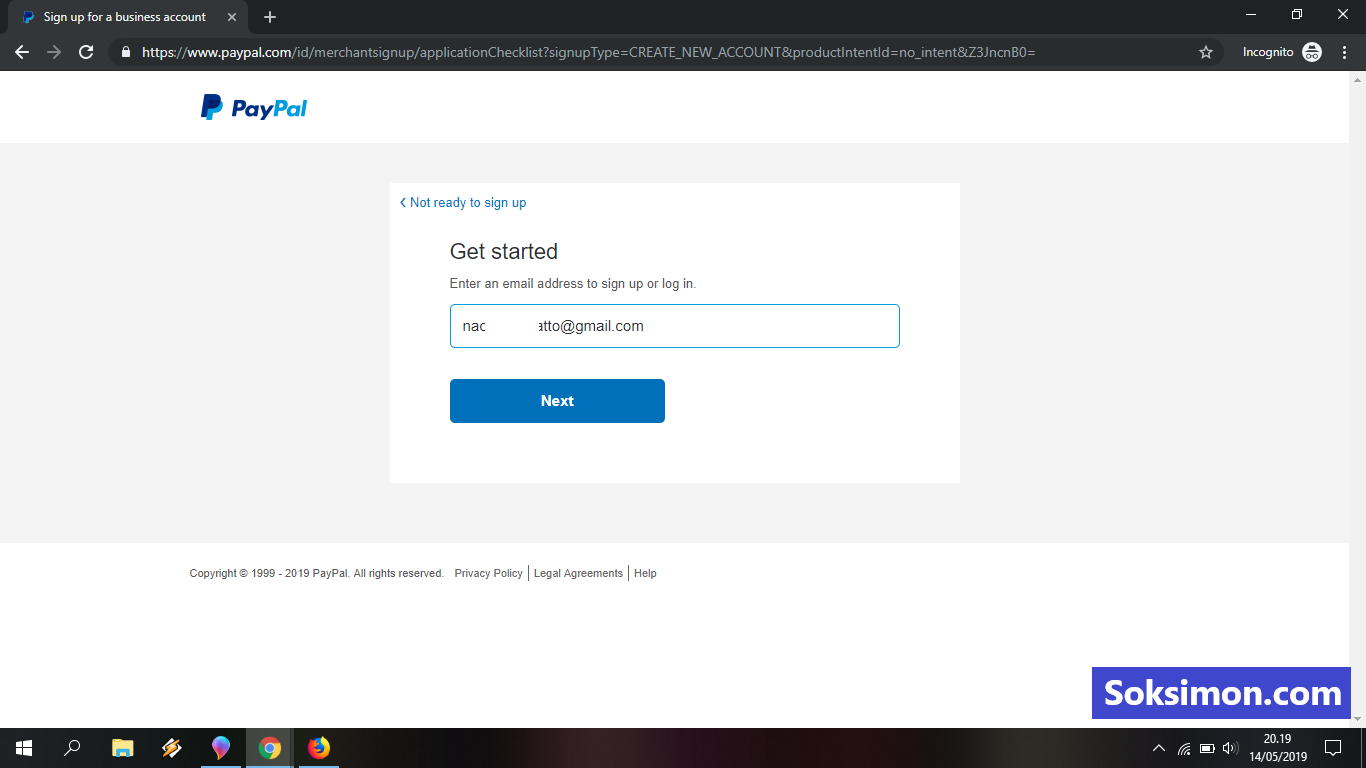1366x768 pixels.
Task: Open the striped yellow app in taskbar
Action: [171, 748]
